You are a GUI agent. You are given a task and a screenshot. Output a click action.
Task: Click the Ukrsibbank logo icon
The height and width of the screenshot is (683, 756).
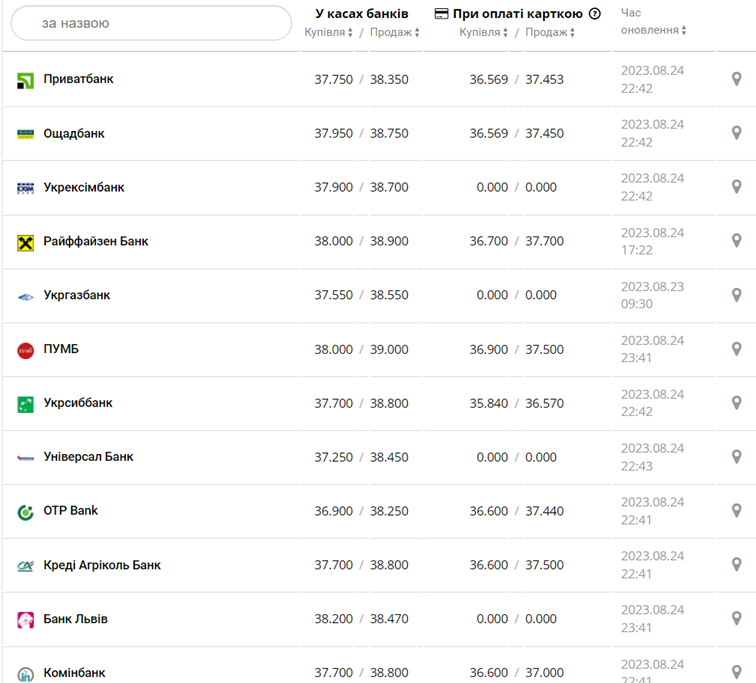26,404
